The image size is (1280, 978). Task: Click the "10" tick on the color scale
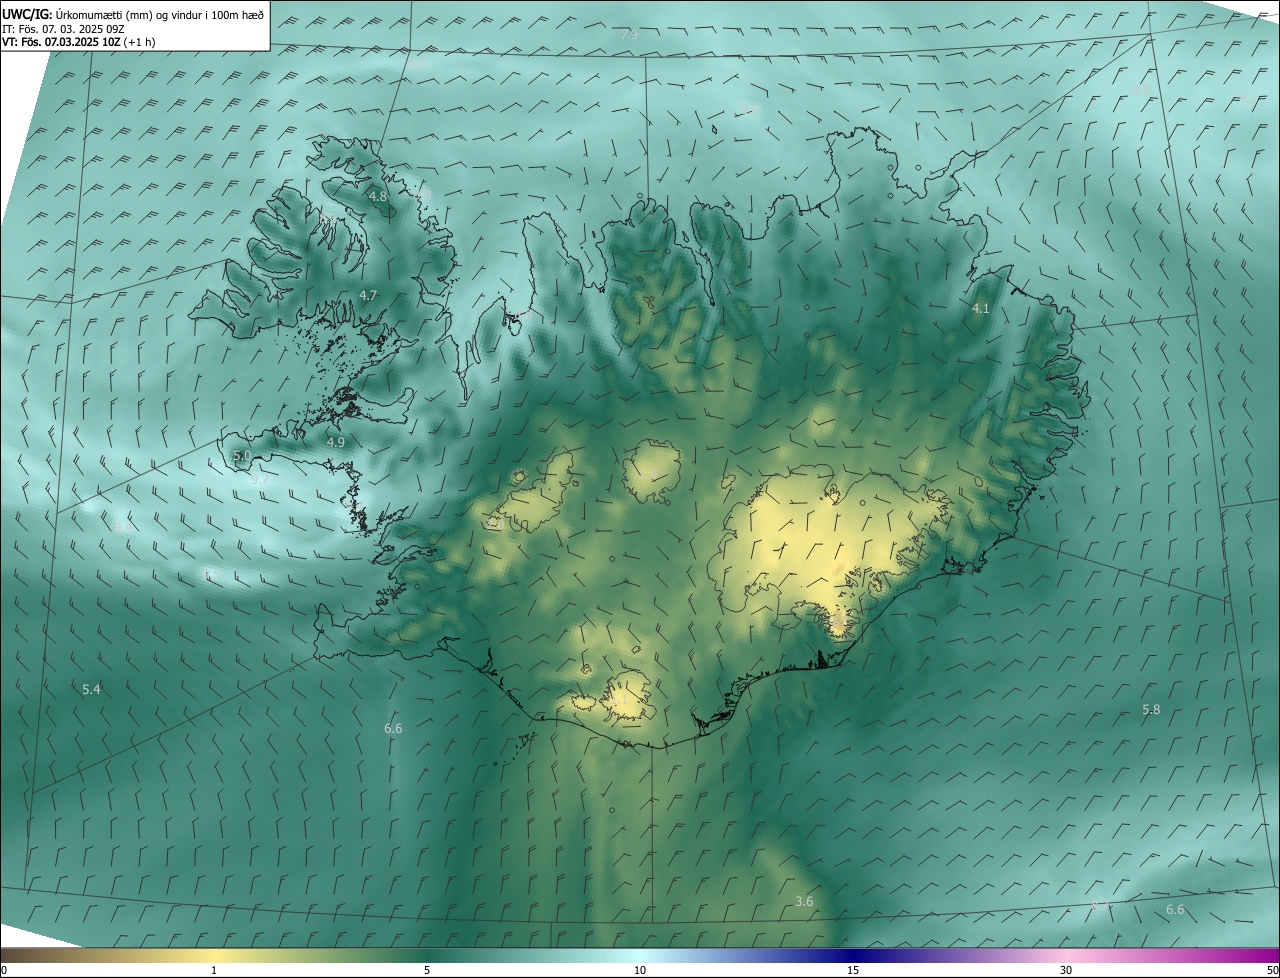coord(640,970)
